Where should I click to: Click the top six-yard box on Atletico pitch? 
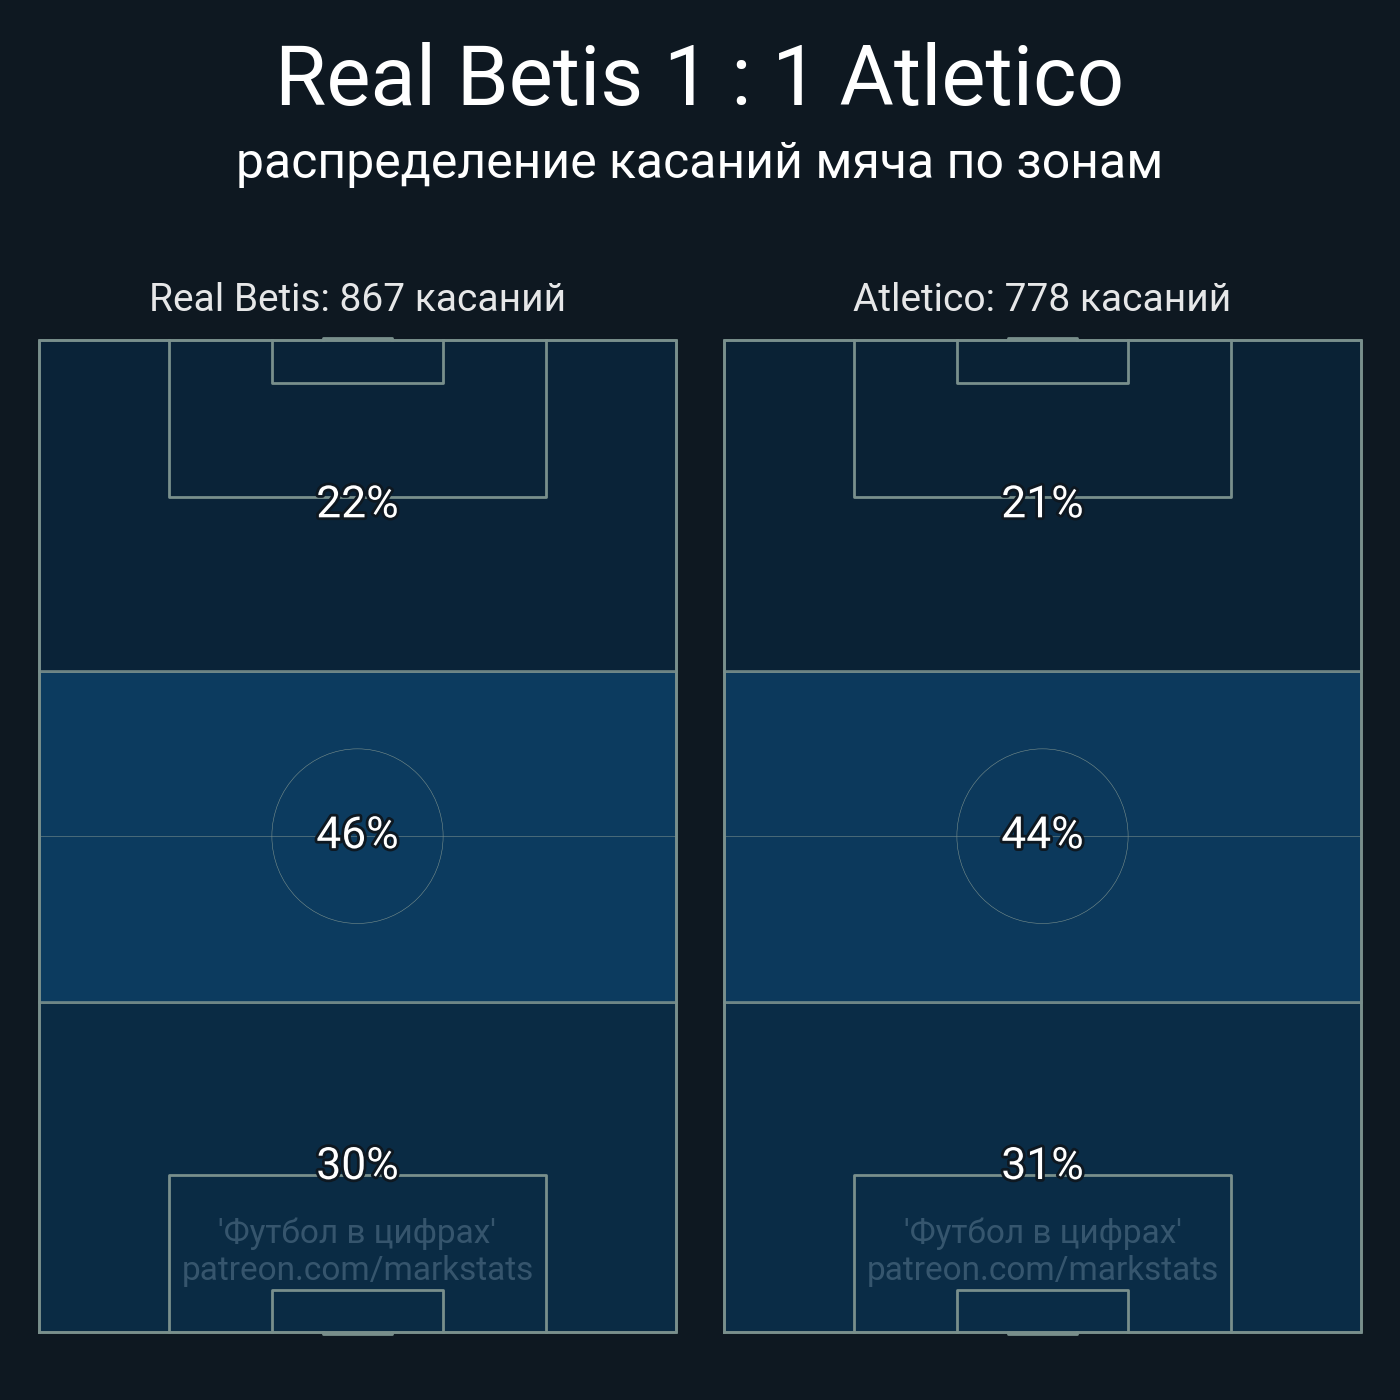(x=1042, y=363)
